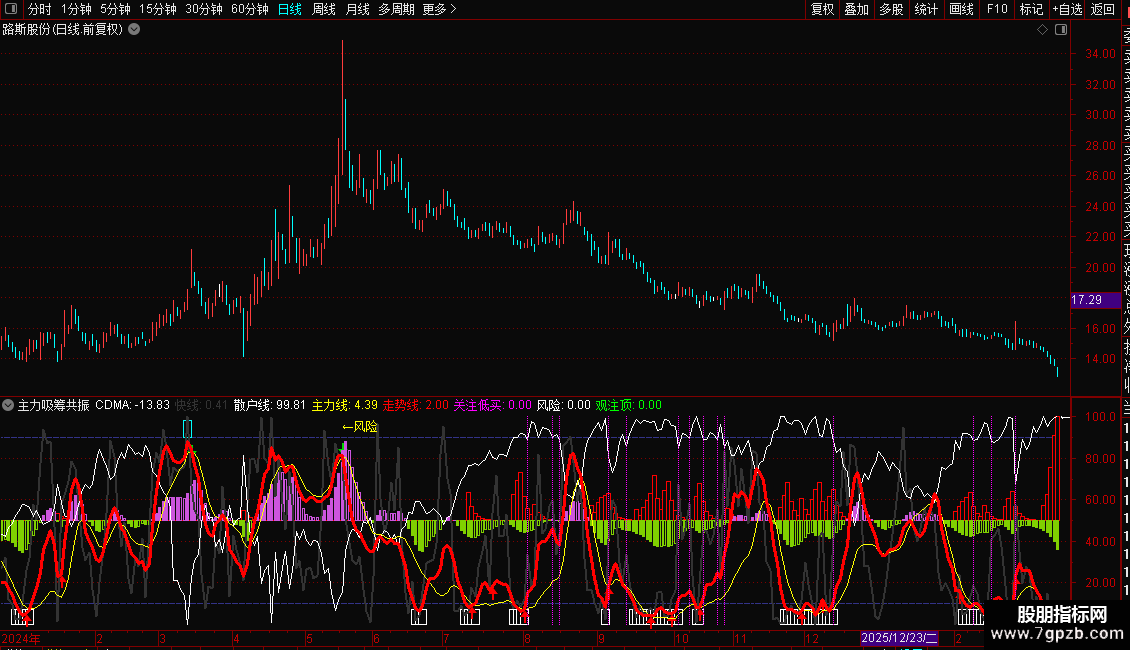The width and height of the screenshot is (1130, 650).
Task: Open the 多股 multi-stock view
Action: coord(891,9)
